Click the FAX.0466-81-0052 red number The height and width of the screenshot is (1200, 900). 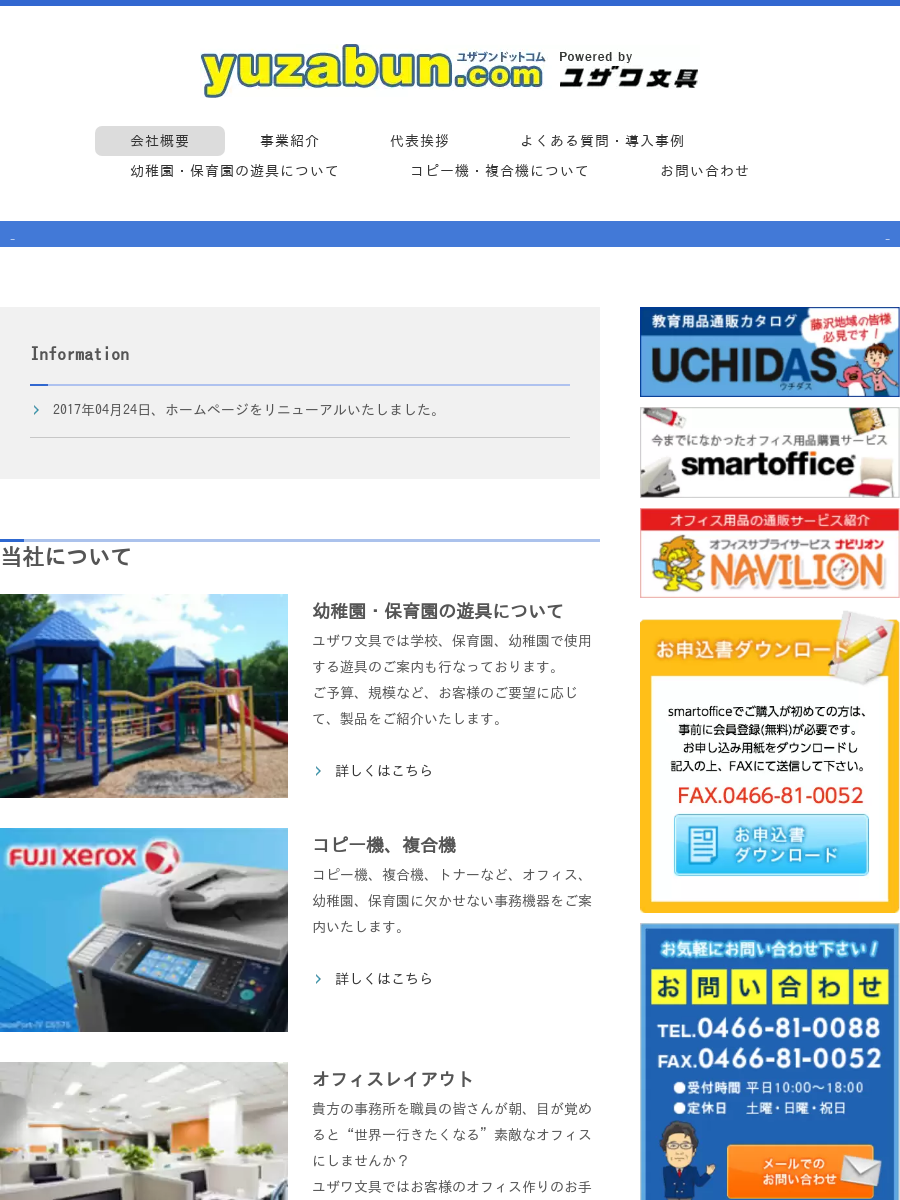click(x=770, y=796)
